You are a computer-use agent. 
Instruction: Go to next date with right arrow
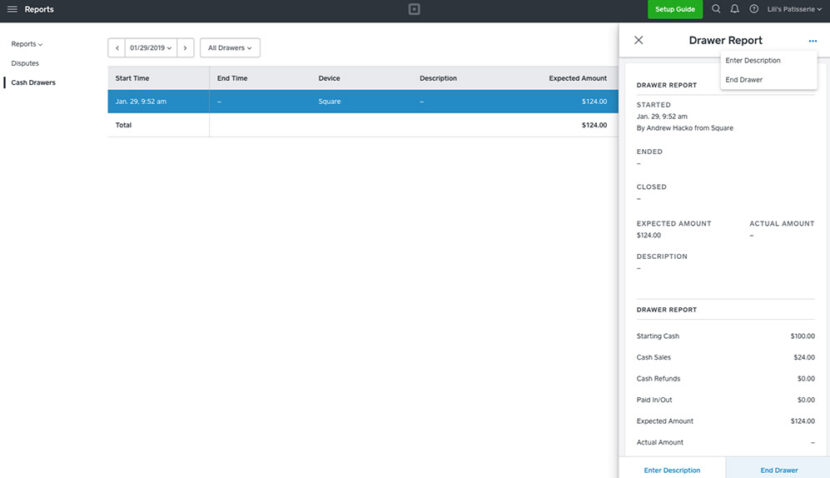pos(185,48)
